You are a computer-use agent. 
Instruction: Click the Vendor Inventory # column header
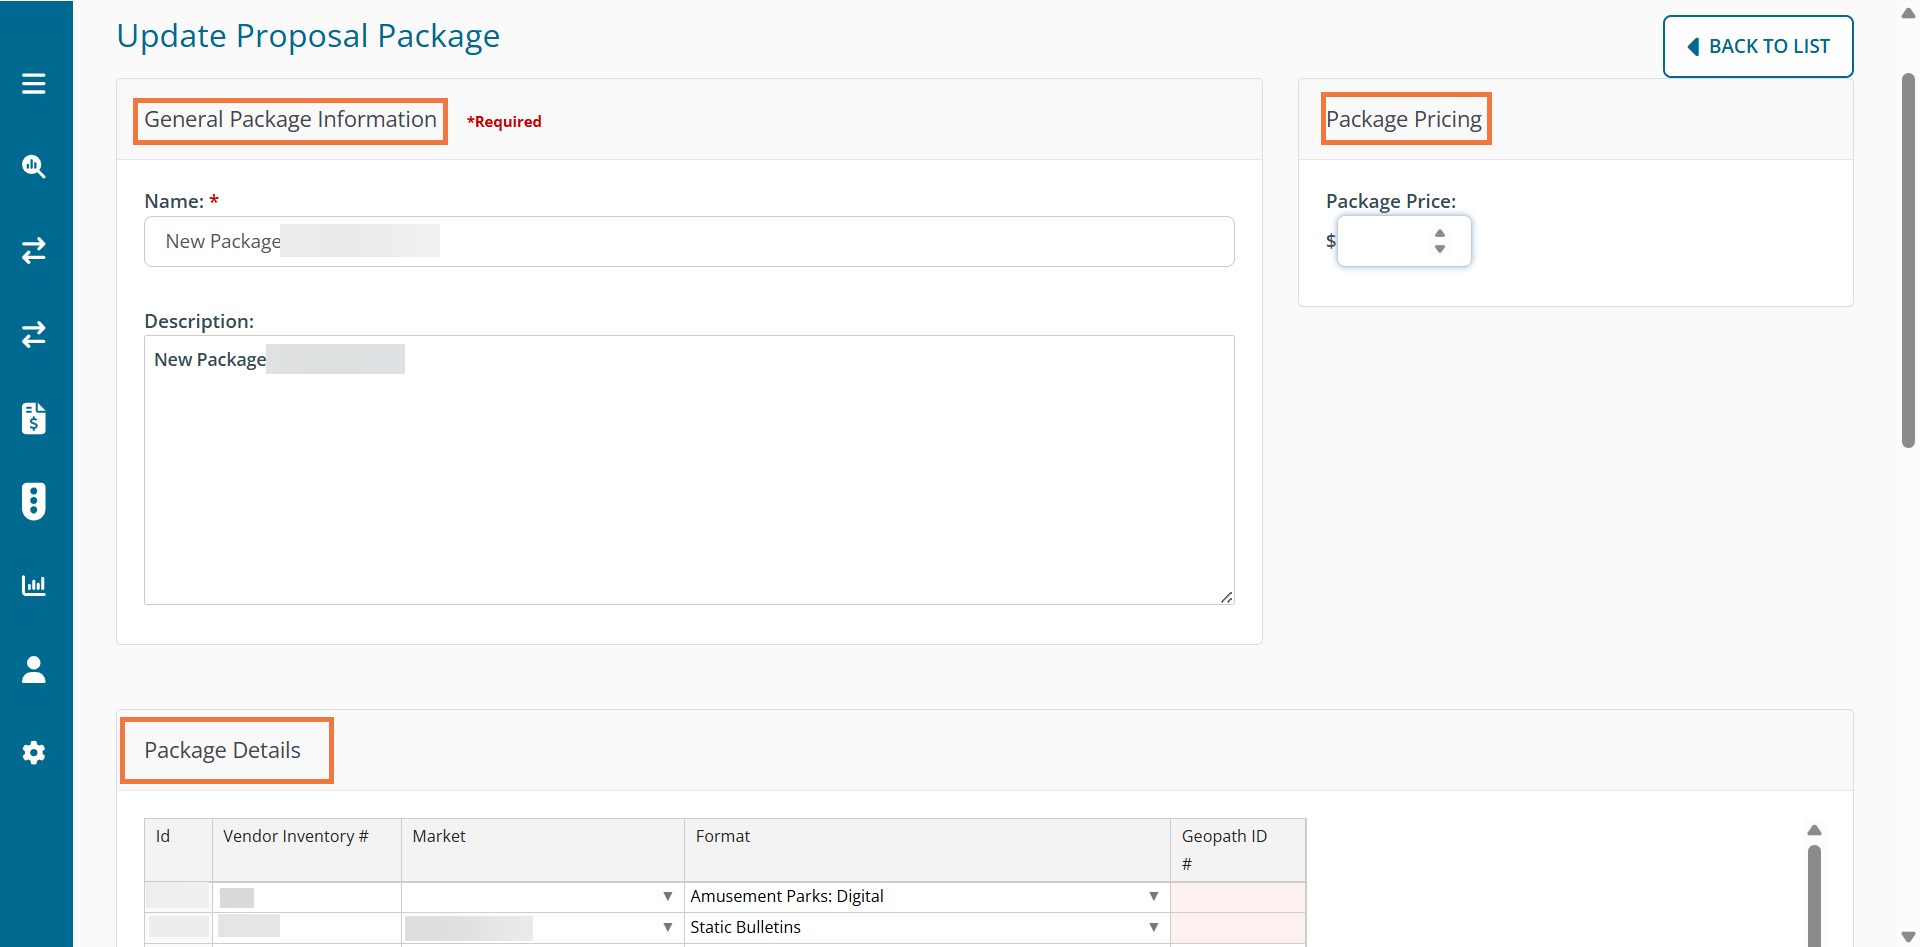(x=296, y=836)
